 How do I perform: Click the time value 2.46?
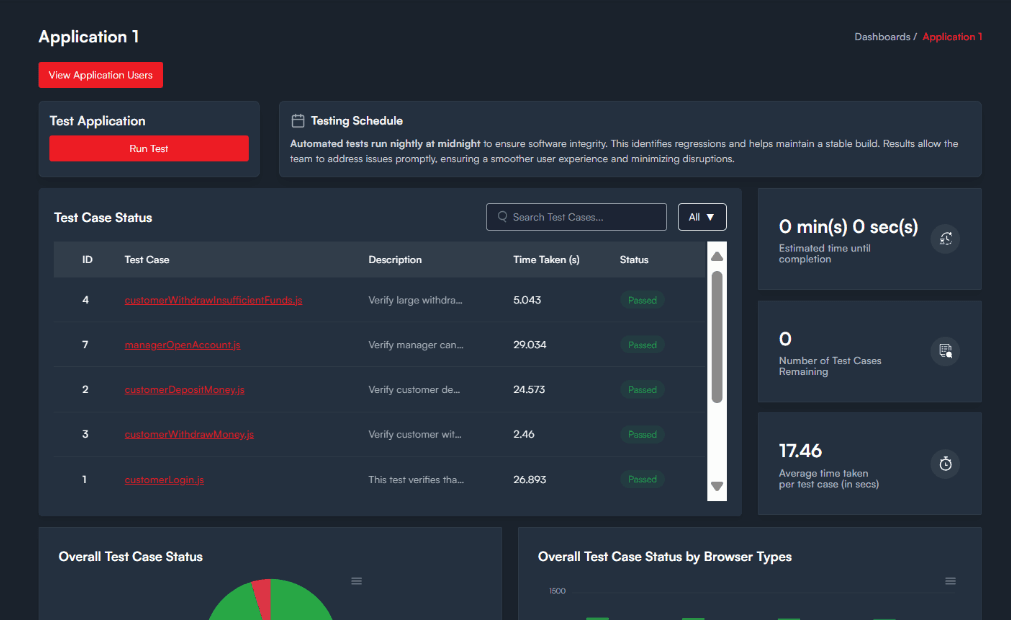[524, 434]
